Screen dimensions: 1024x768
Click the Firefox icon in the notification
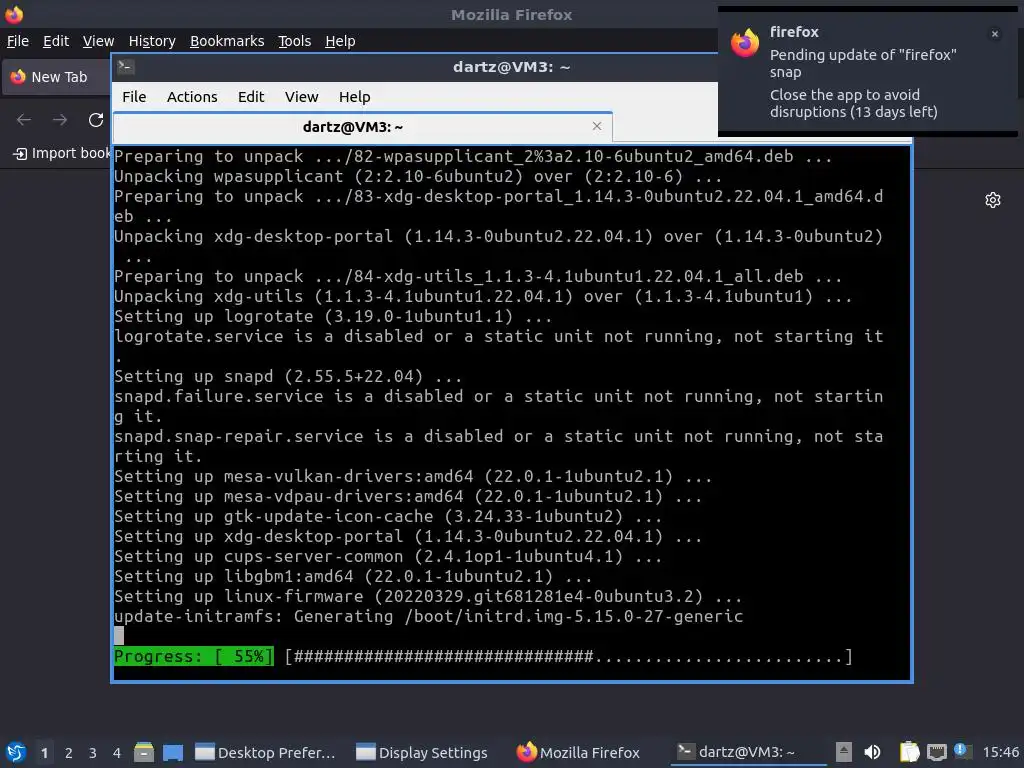744,43
